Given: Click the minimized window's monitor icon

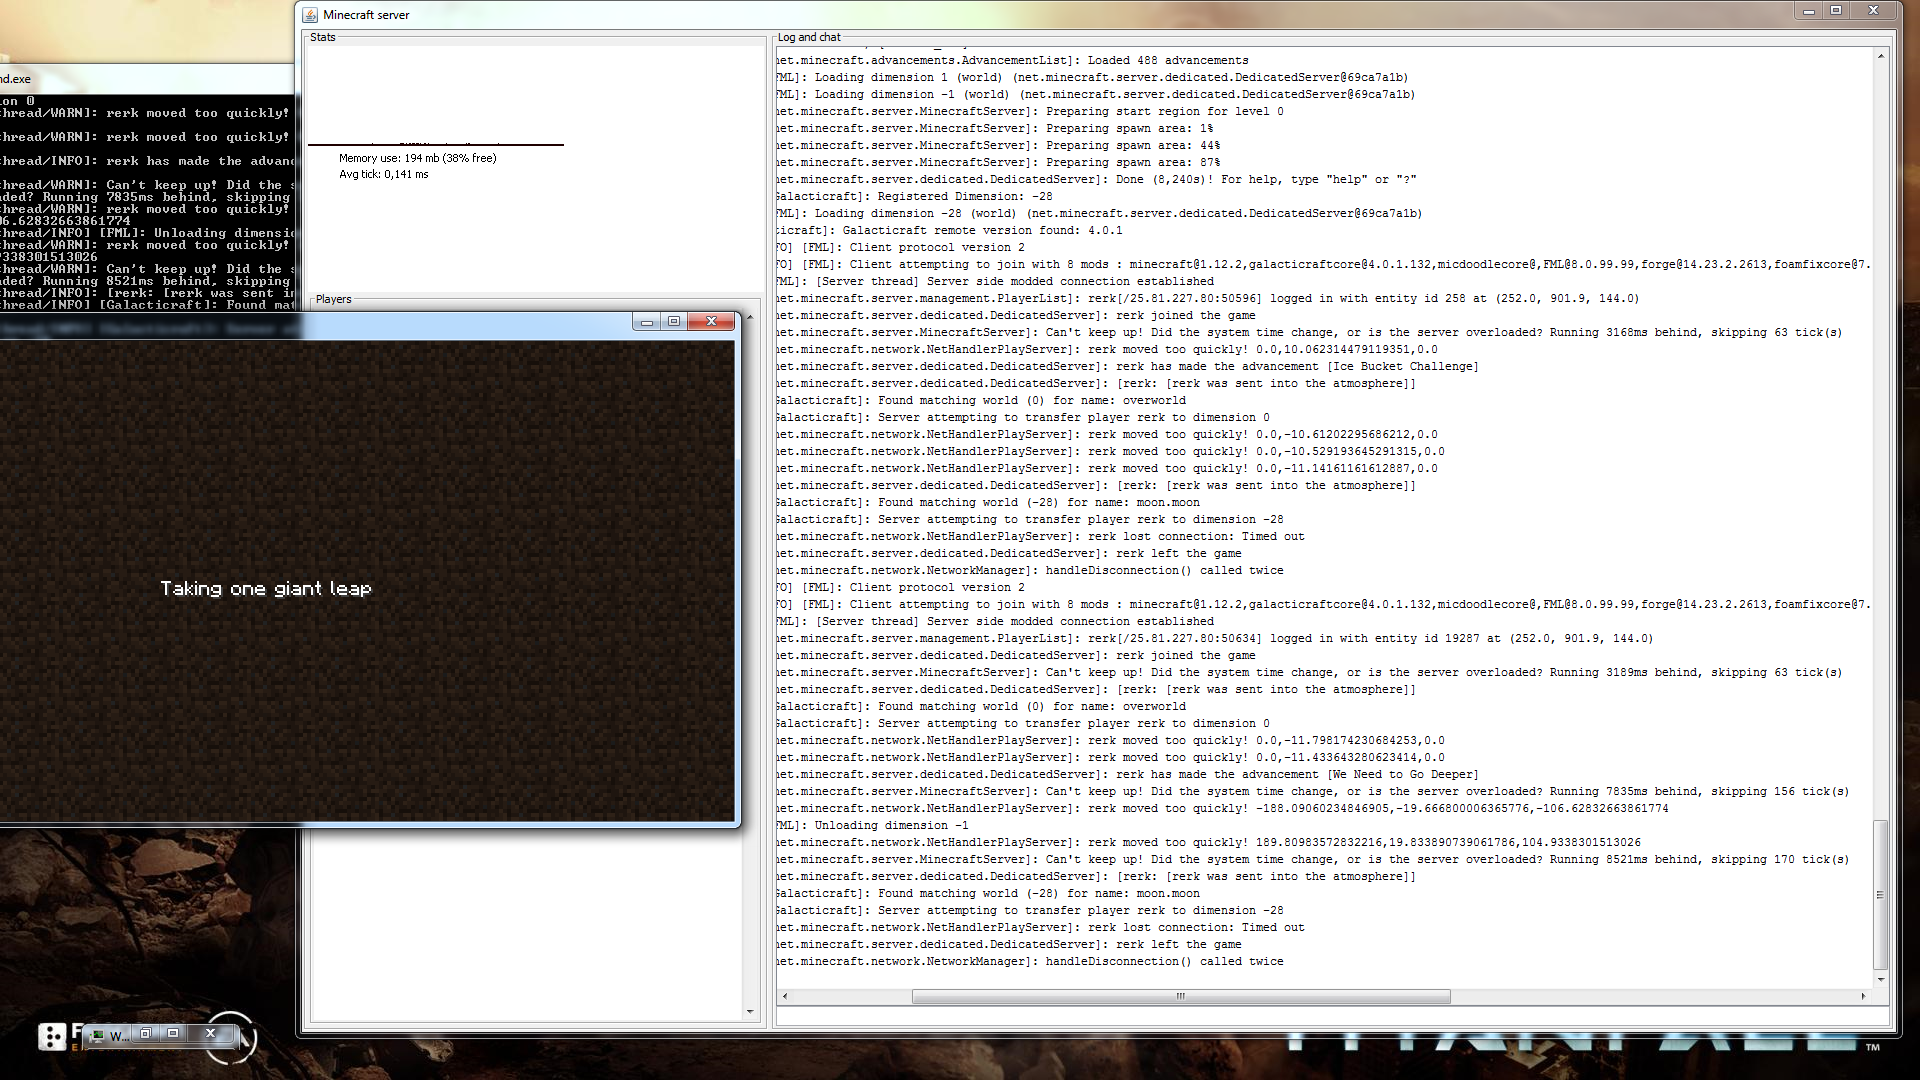Looking at the screenshot, I should pos(97,1035).
